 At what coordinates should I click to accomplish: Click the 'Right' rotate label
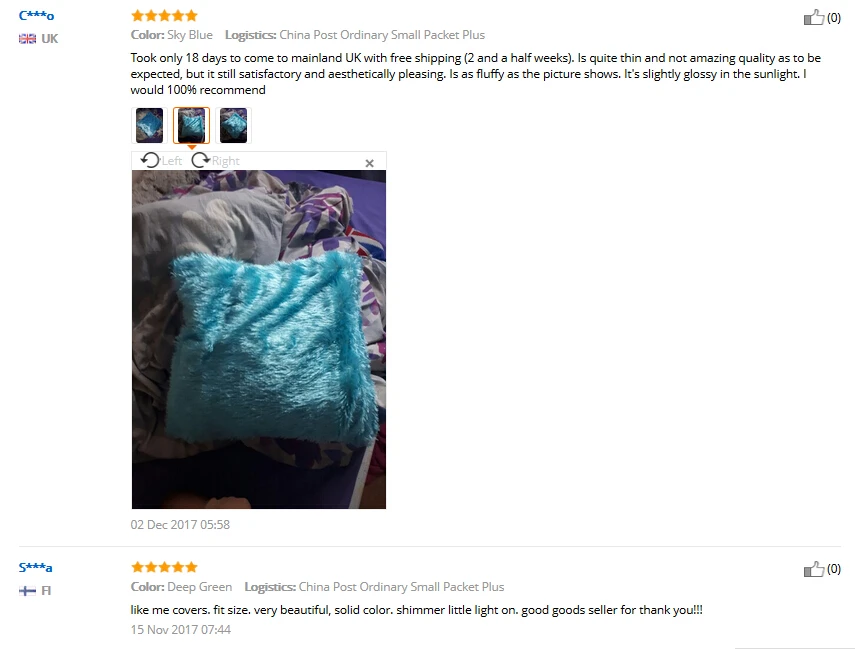pos(226,161)
